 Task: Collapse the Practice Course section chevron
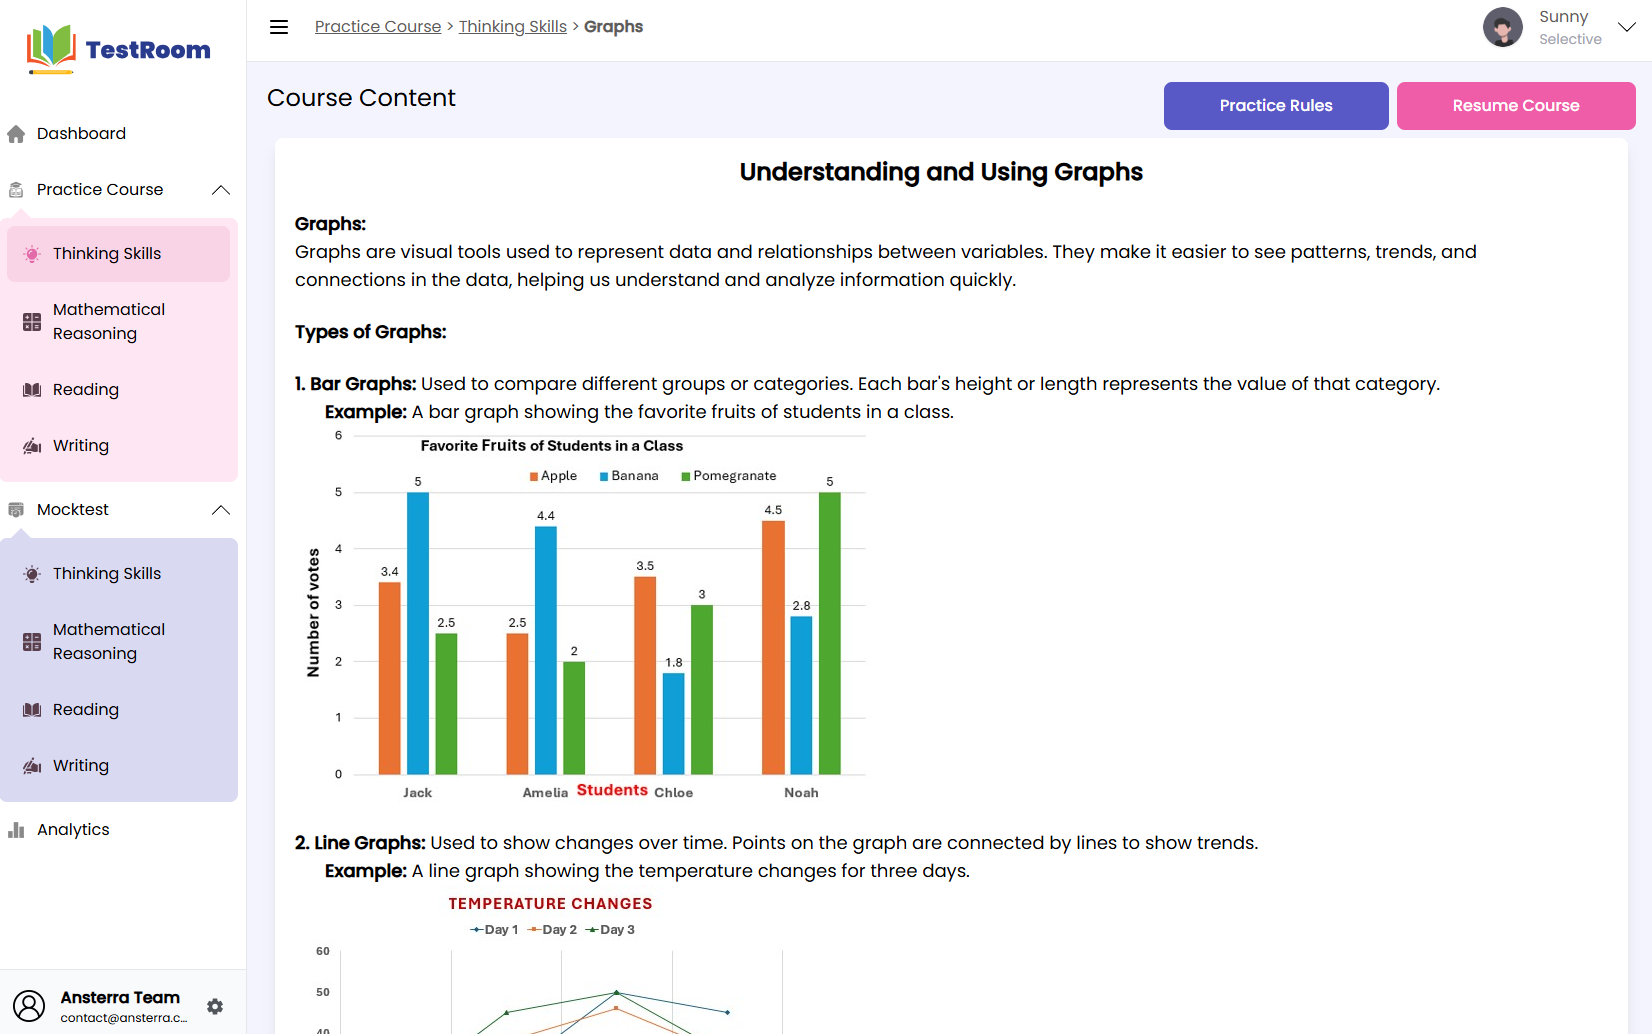[x=221, y=190]
